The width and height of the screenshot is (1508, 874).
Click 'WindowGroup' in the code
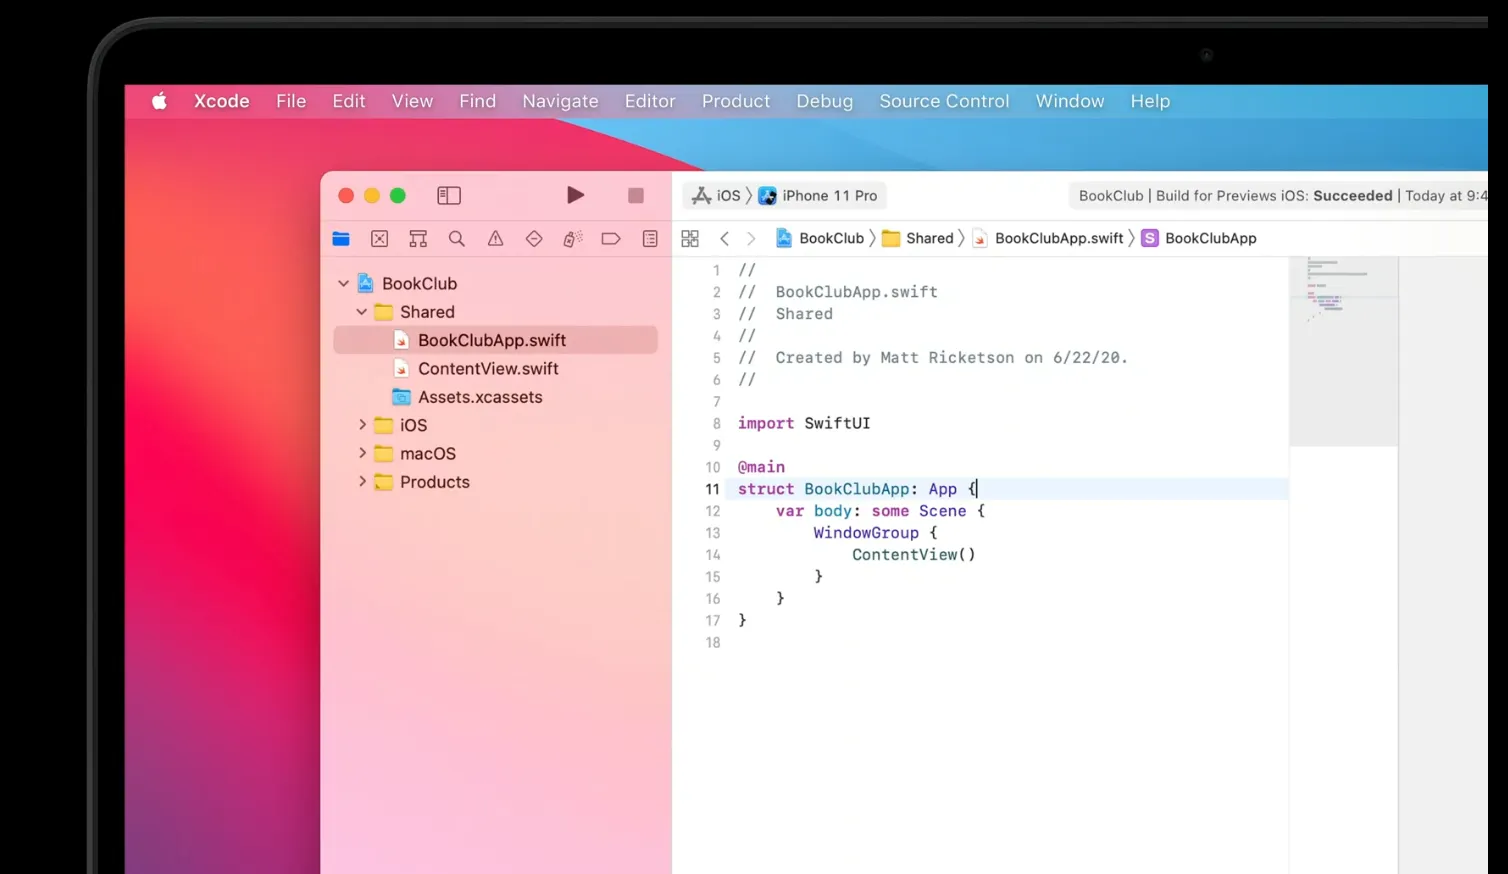[x=866, y=533]
